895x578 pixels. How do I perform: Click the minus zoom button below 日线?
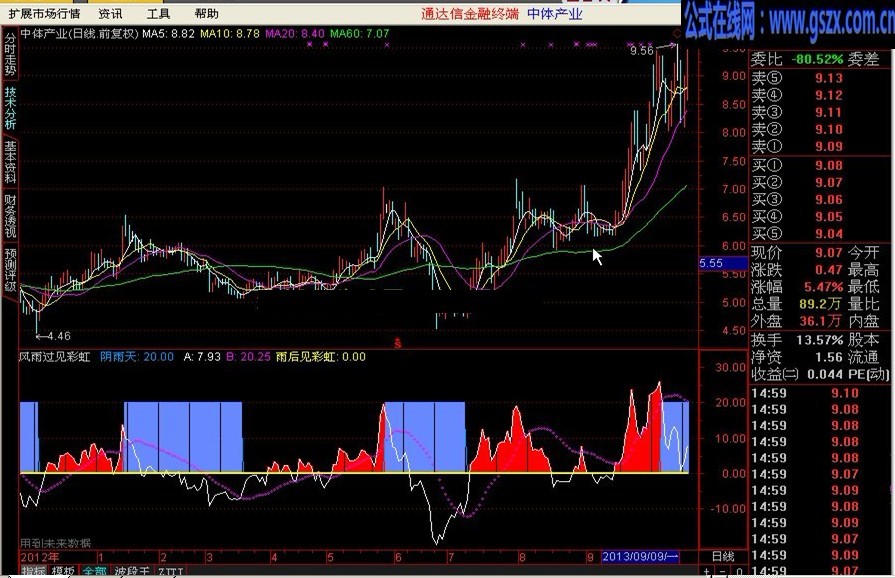point(723,571)
